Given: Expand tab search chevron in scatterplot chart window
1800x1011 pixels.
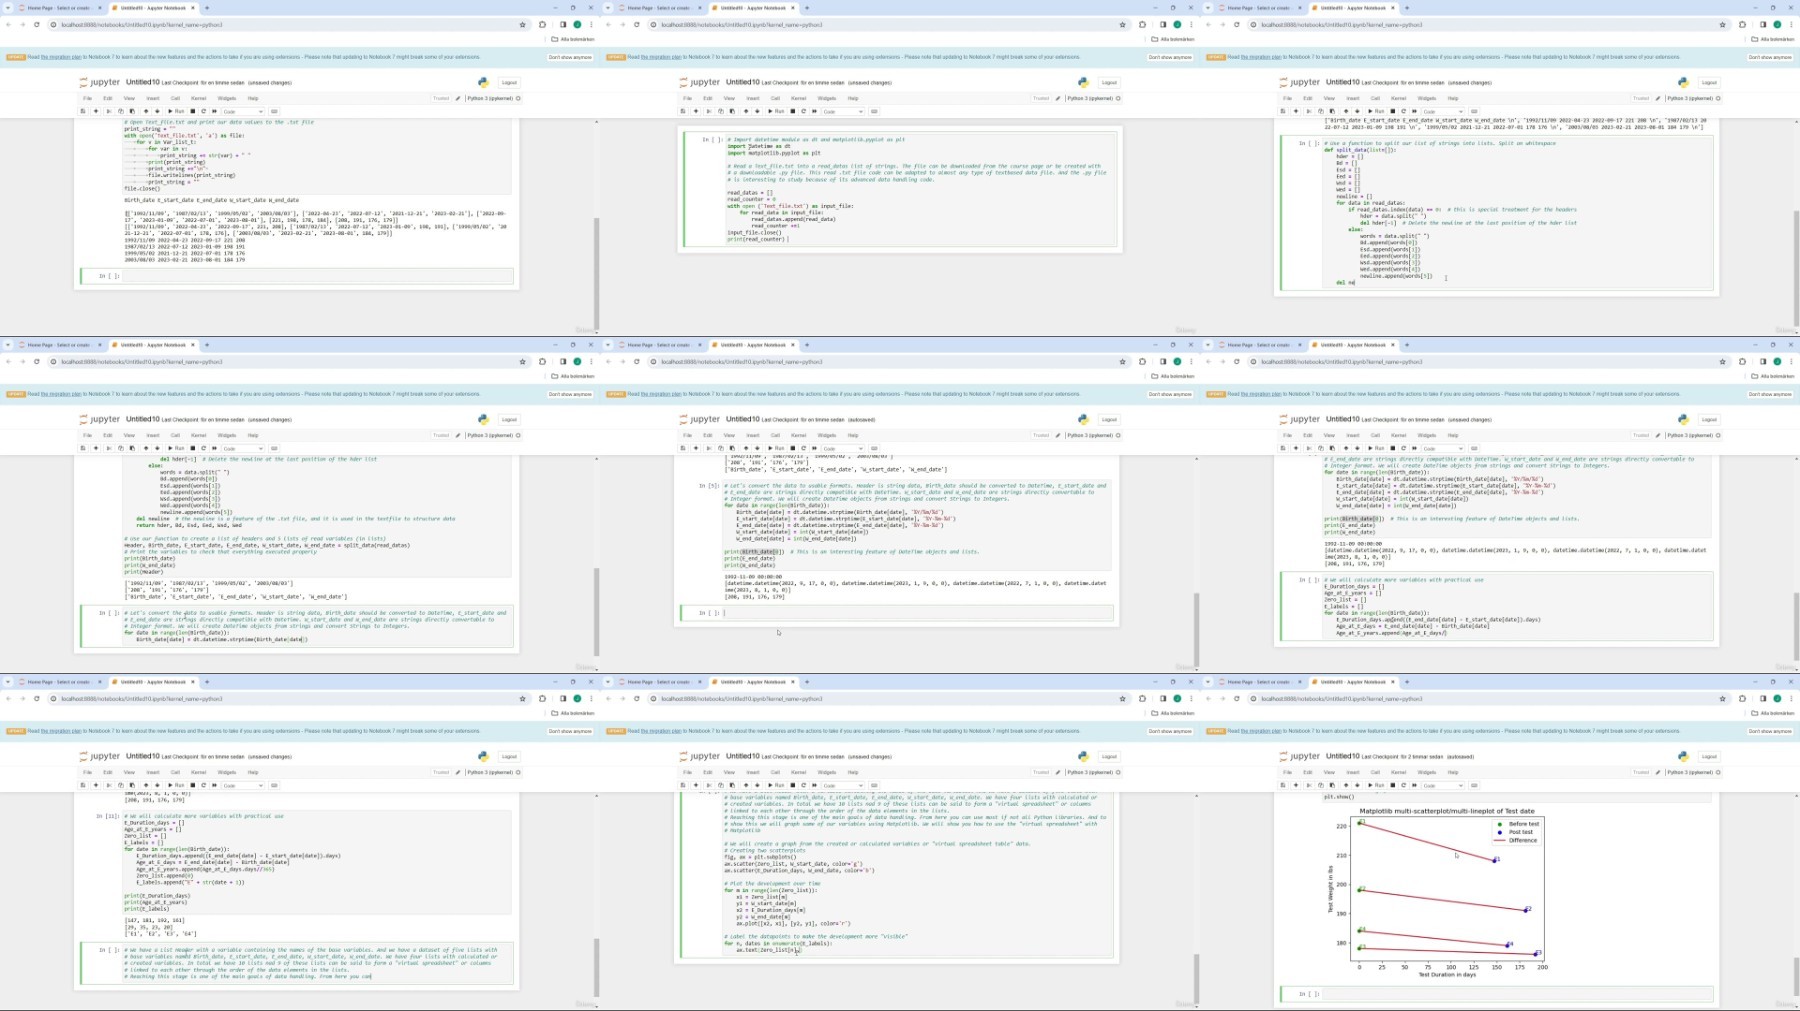Looking at the screenshot, I should (x=1208, y=681).
